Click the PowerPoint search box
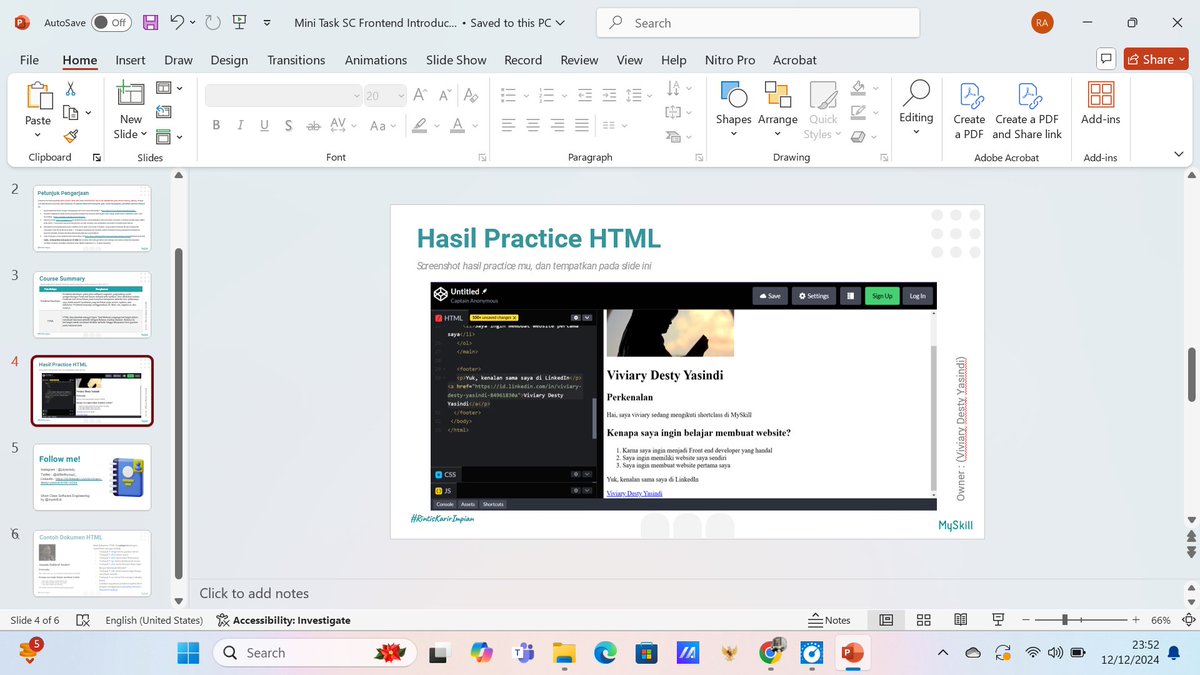This screenshot has width=1200, height=675. (756, 22)
